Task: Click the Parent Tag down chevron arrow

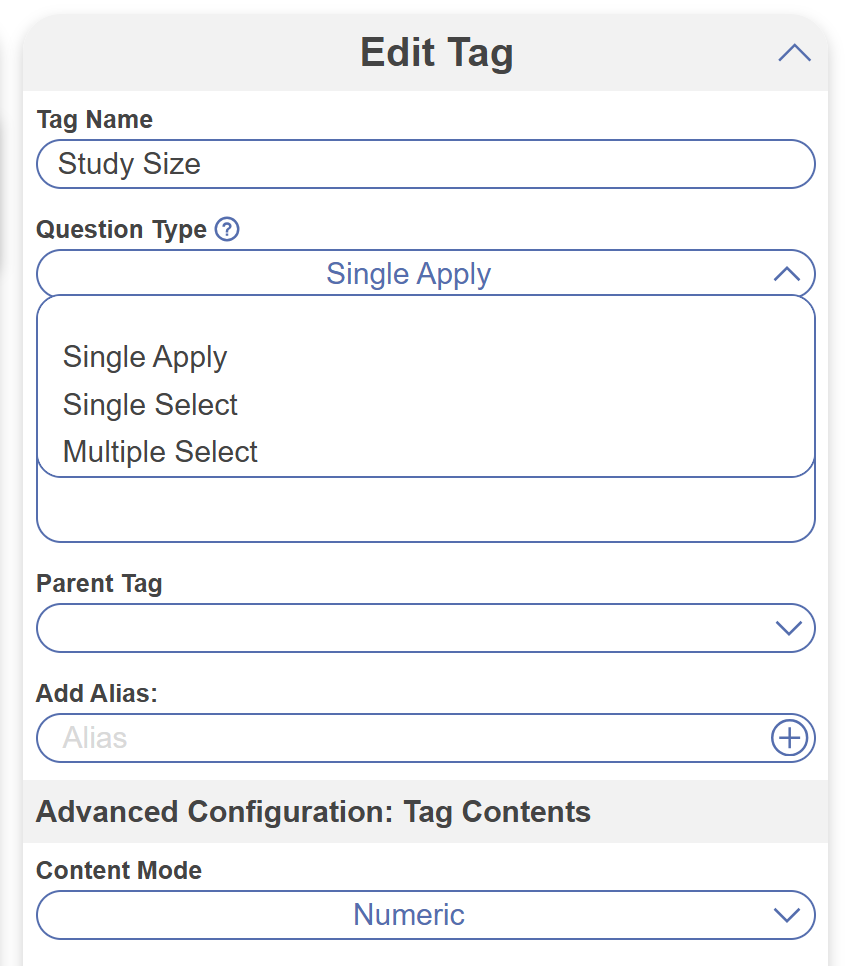Action: pos(788,628)
